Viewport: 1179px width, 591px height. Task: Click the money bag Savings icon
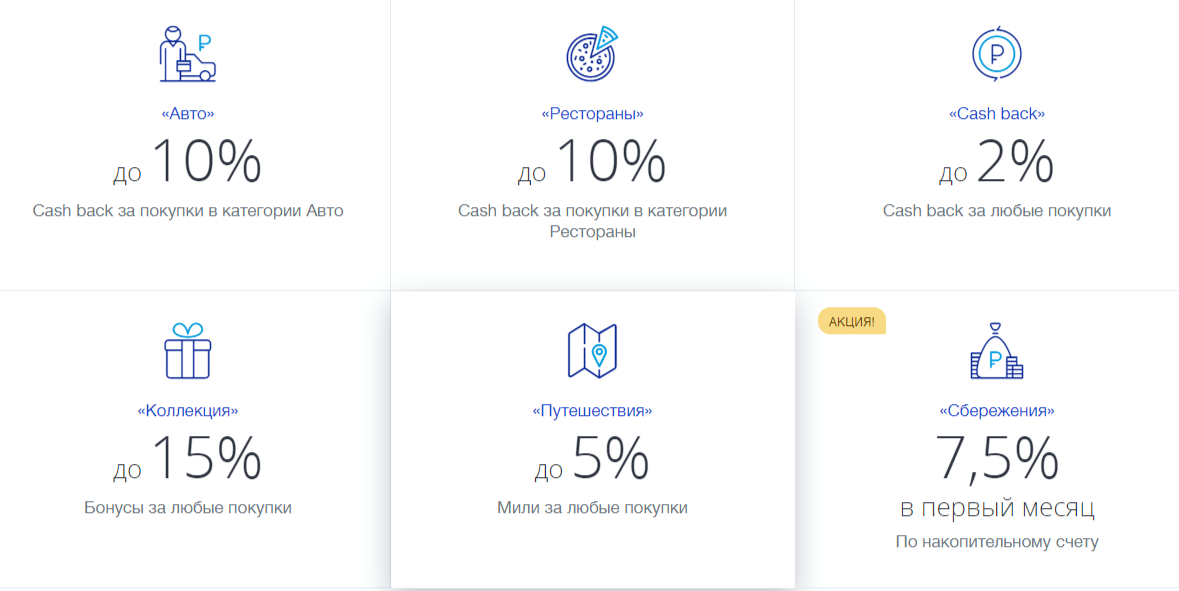pyautogui.click(x=996, y=352)
